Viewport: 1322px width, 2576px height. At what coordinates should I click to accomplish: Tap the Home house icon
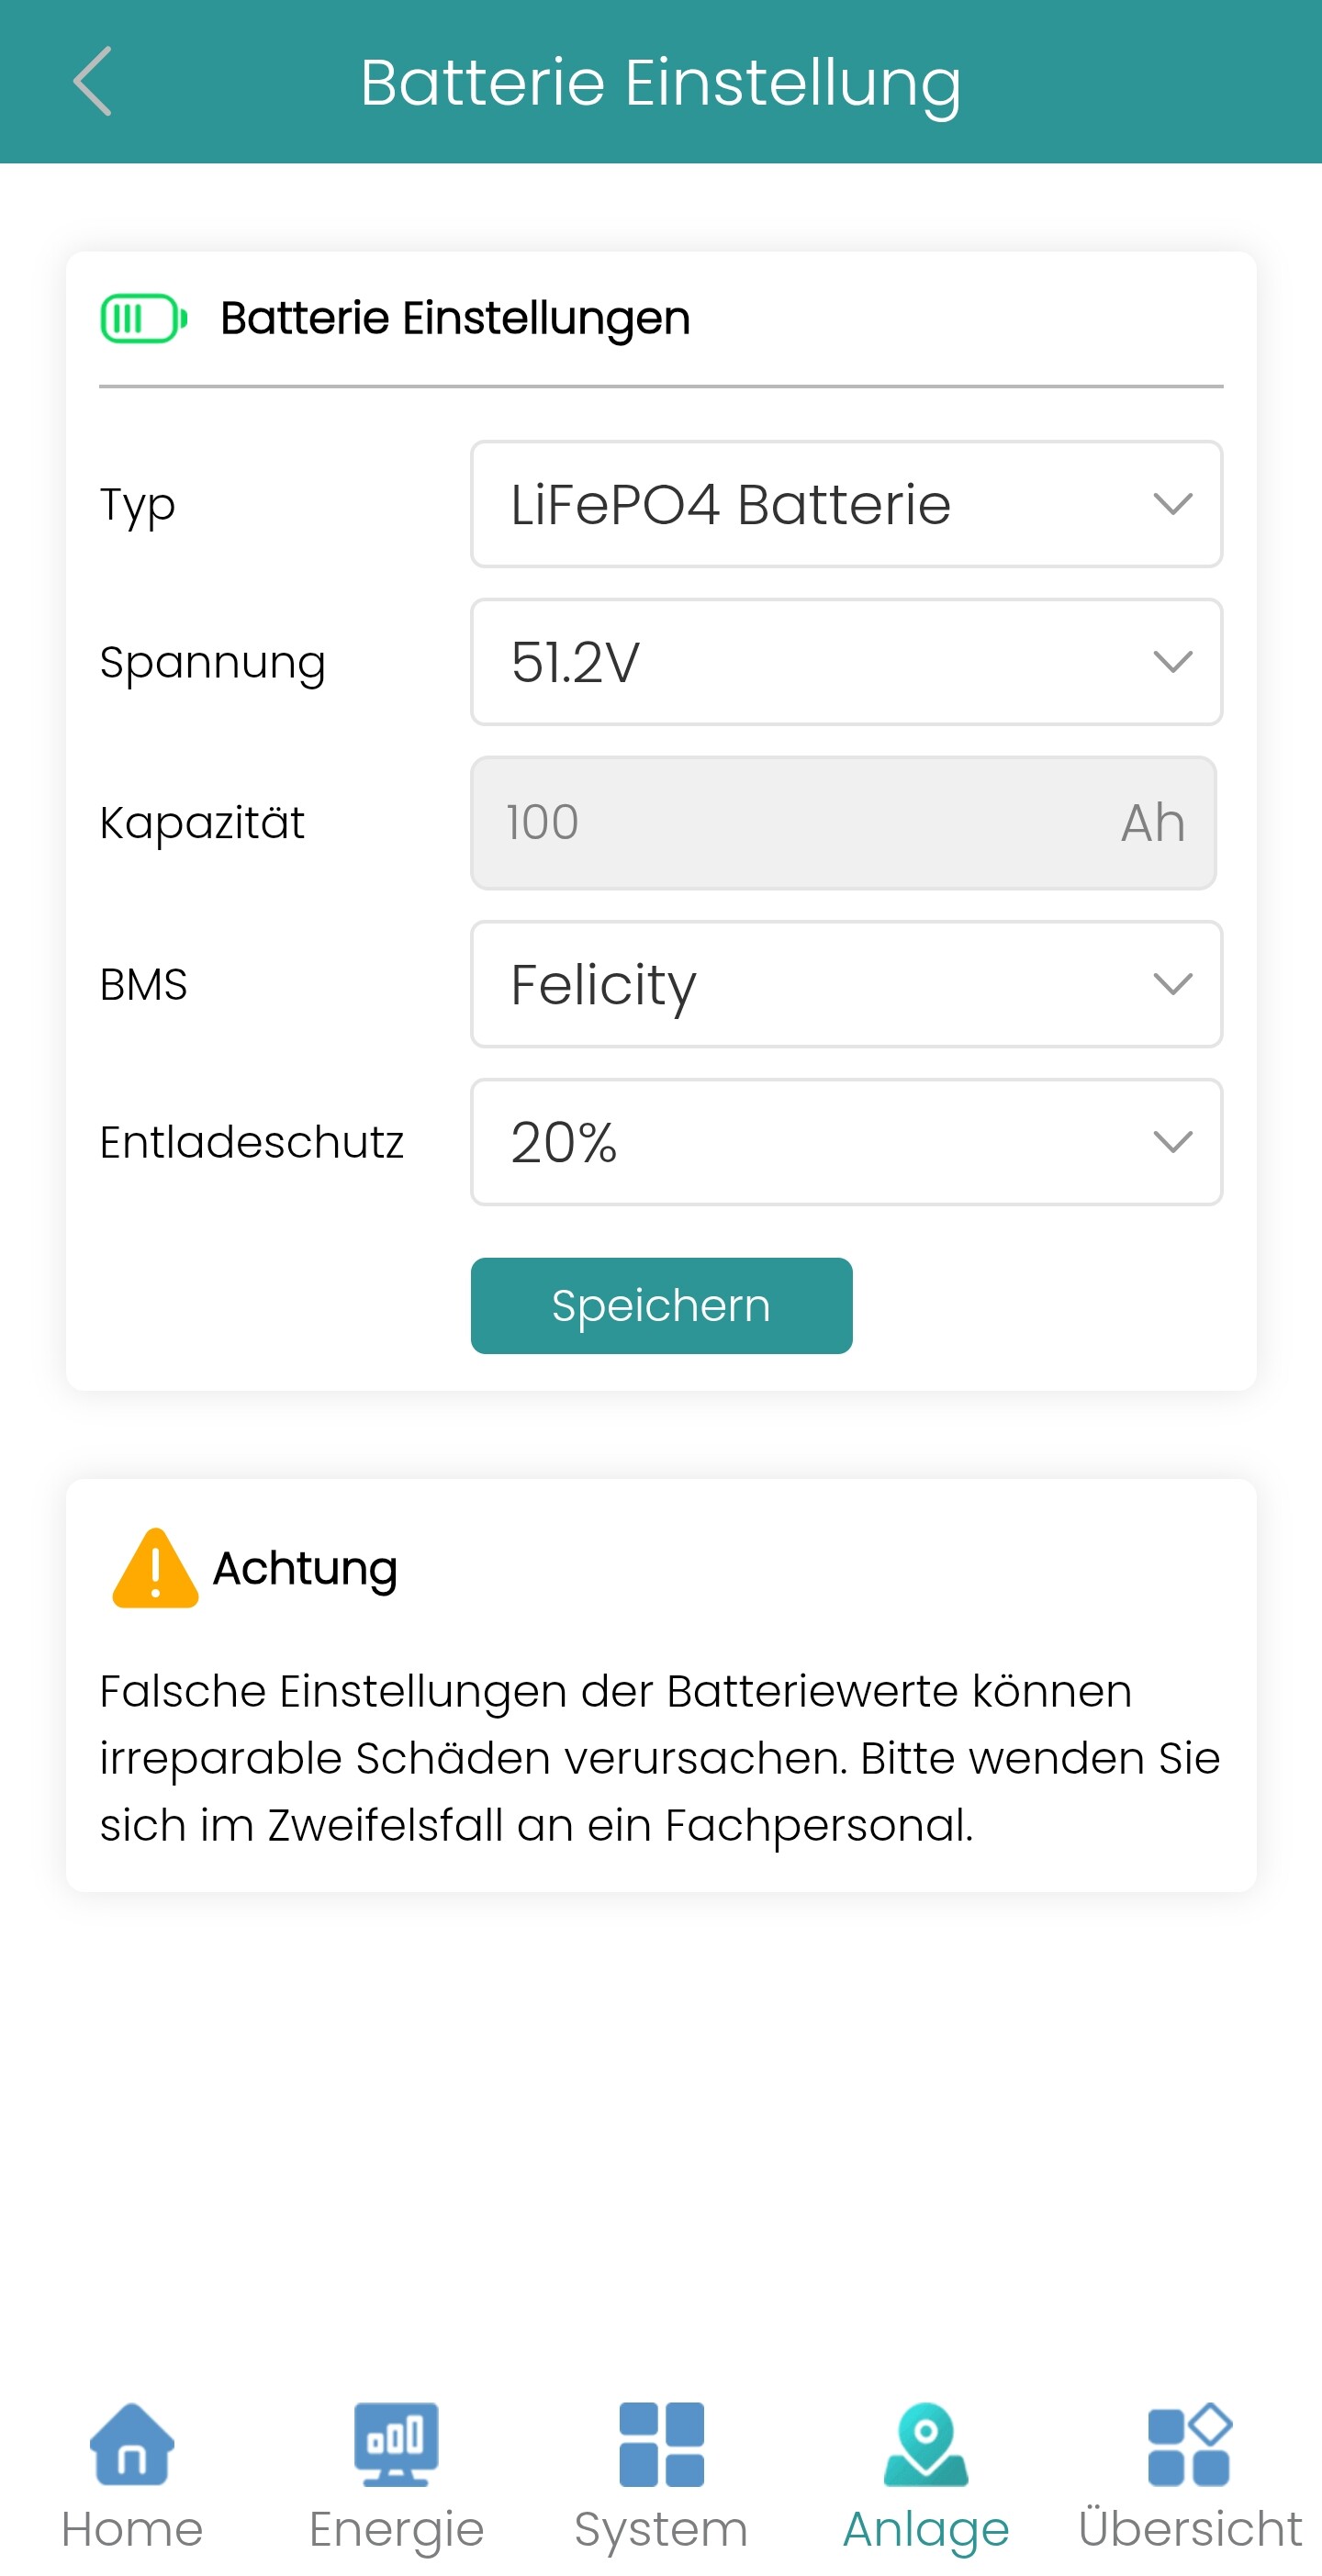click(132, 2443)
